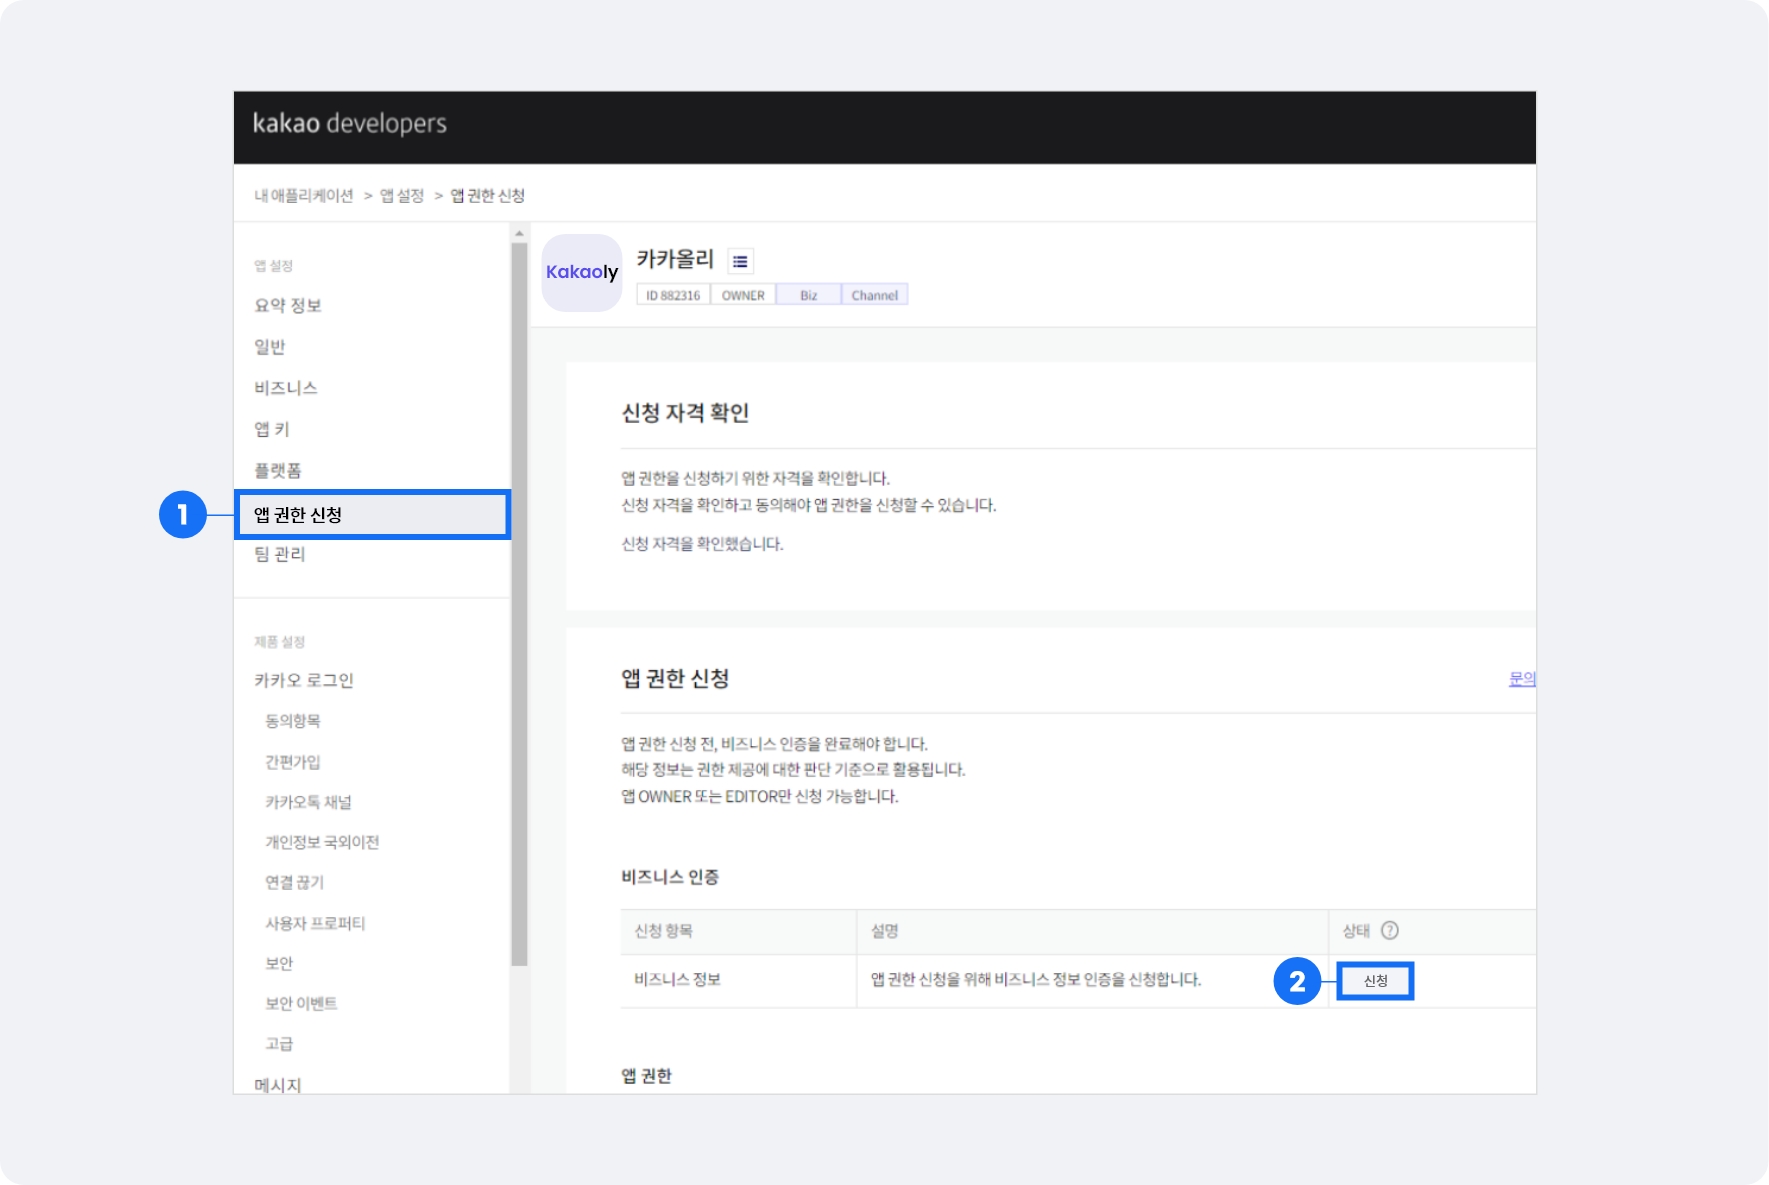The image size is (1769, 1185).
Task: Open 간편가입 submenu
Action: click(x=293, y=762)
